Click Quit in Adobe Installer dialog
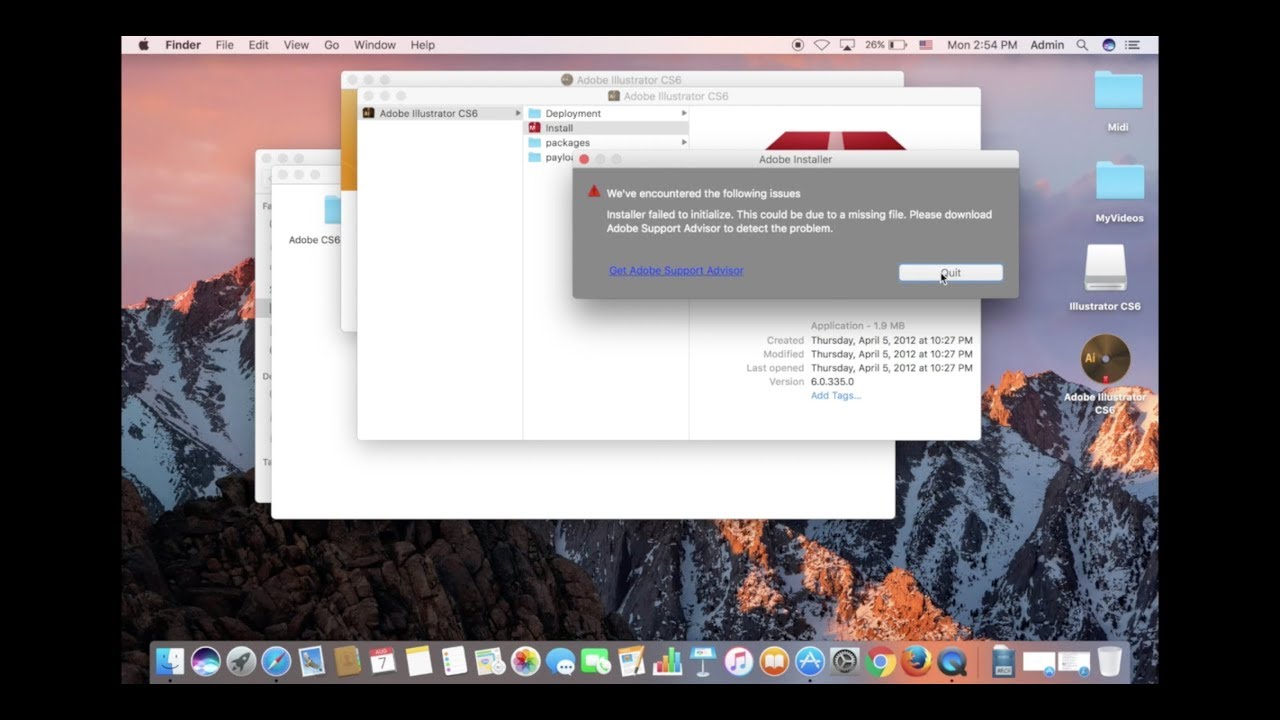This screenshot has height=720, width=1280. point(950,273)
